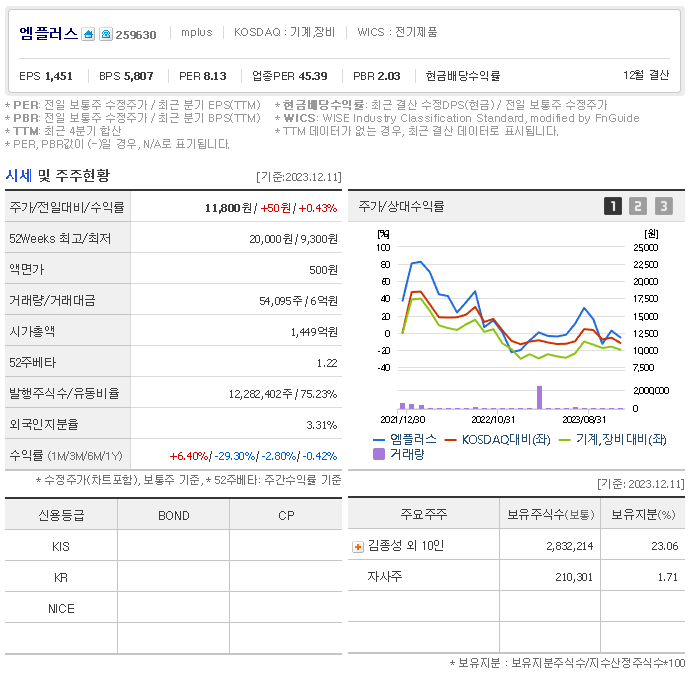Toggle the KOSDAQ대비(좌) legend entry
Screen dimensions: 691x676
[498, 439]
